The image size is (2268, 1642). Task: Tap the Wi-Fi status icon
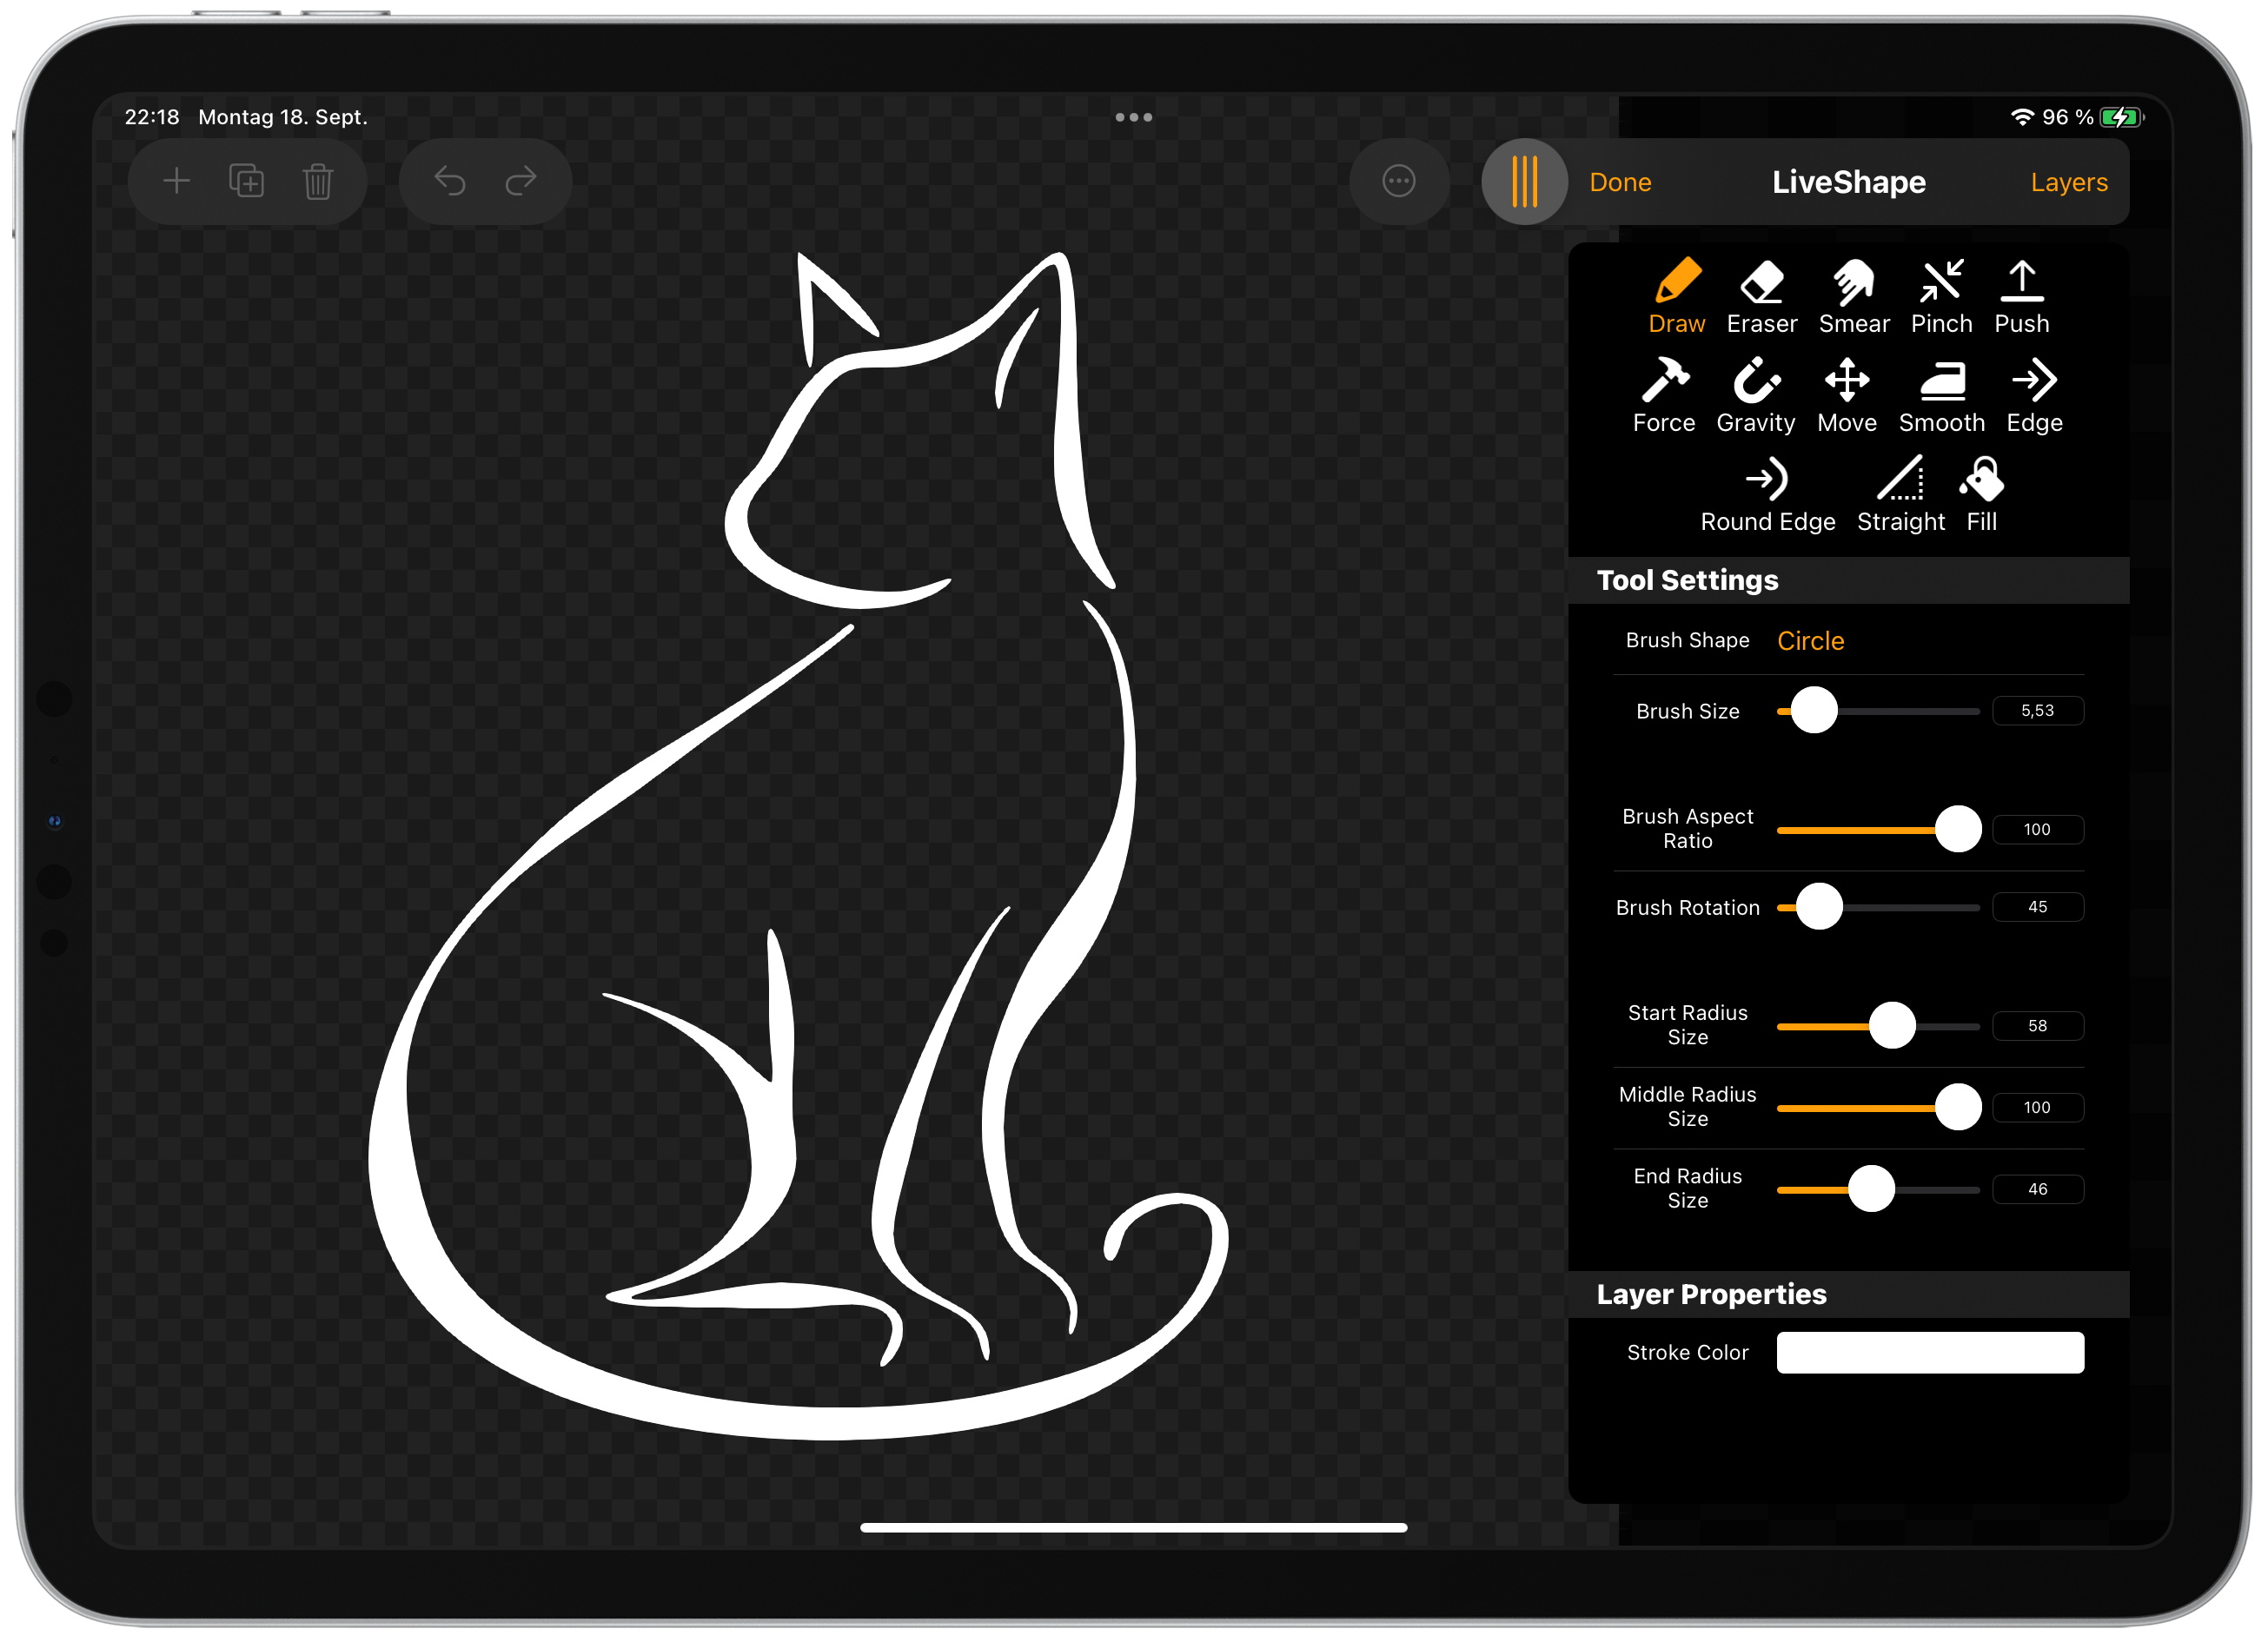2021,117
